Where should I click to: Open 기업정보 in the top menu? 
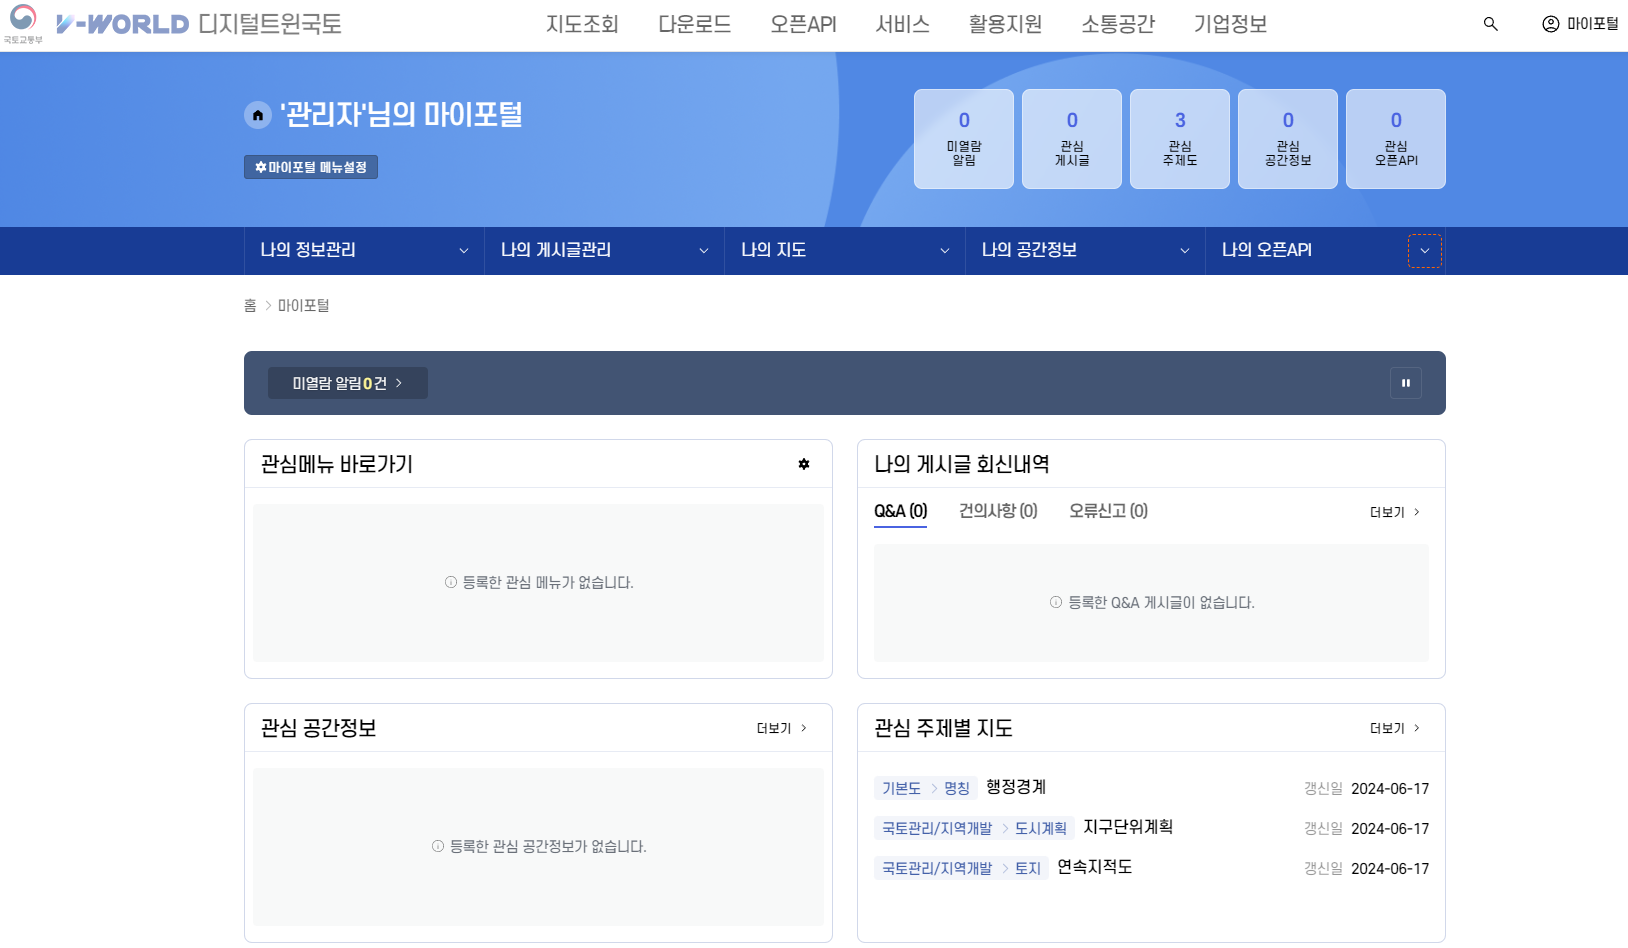coord(1230,24)
